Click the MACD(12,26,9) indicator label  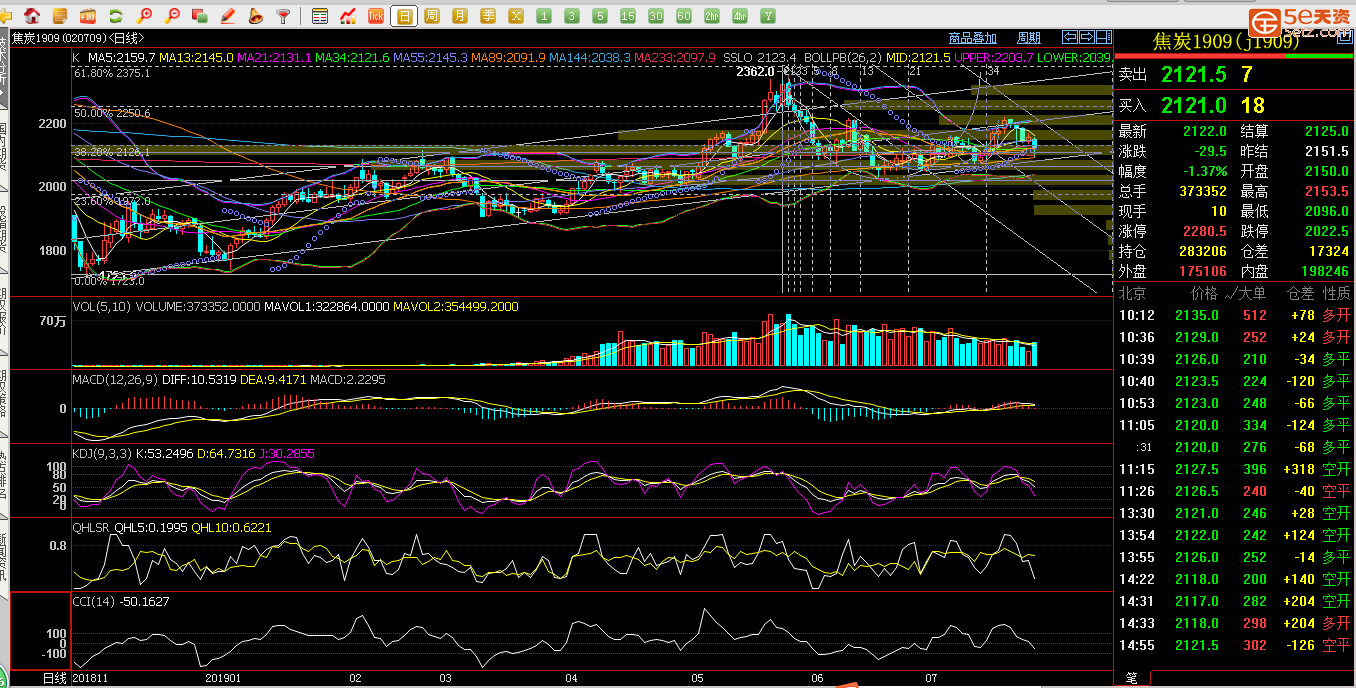[x=116, y=380]
